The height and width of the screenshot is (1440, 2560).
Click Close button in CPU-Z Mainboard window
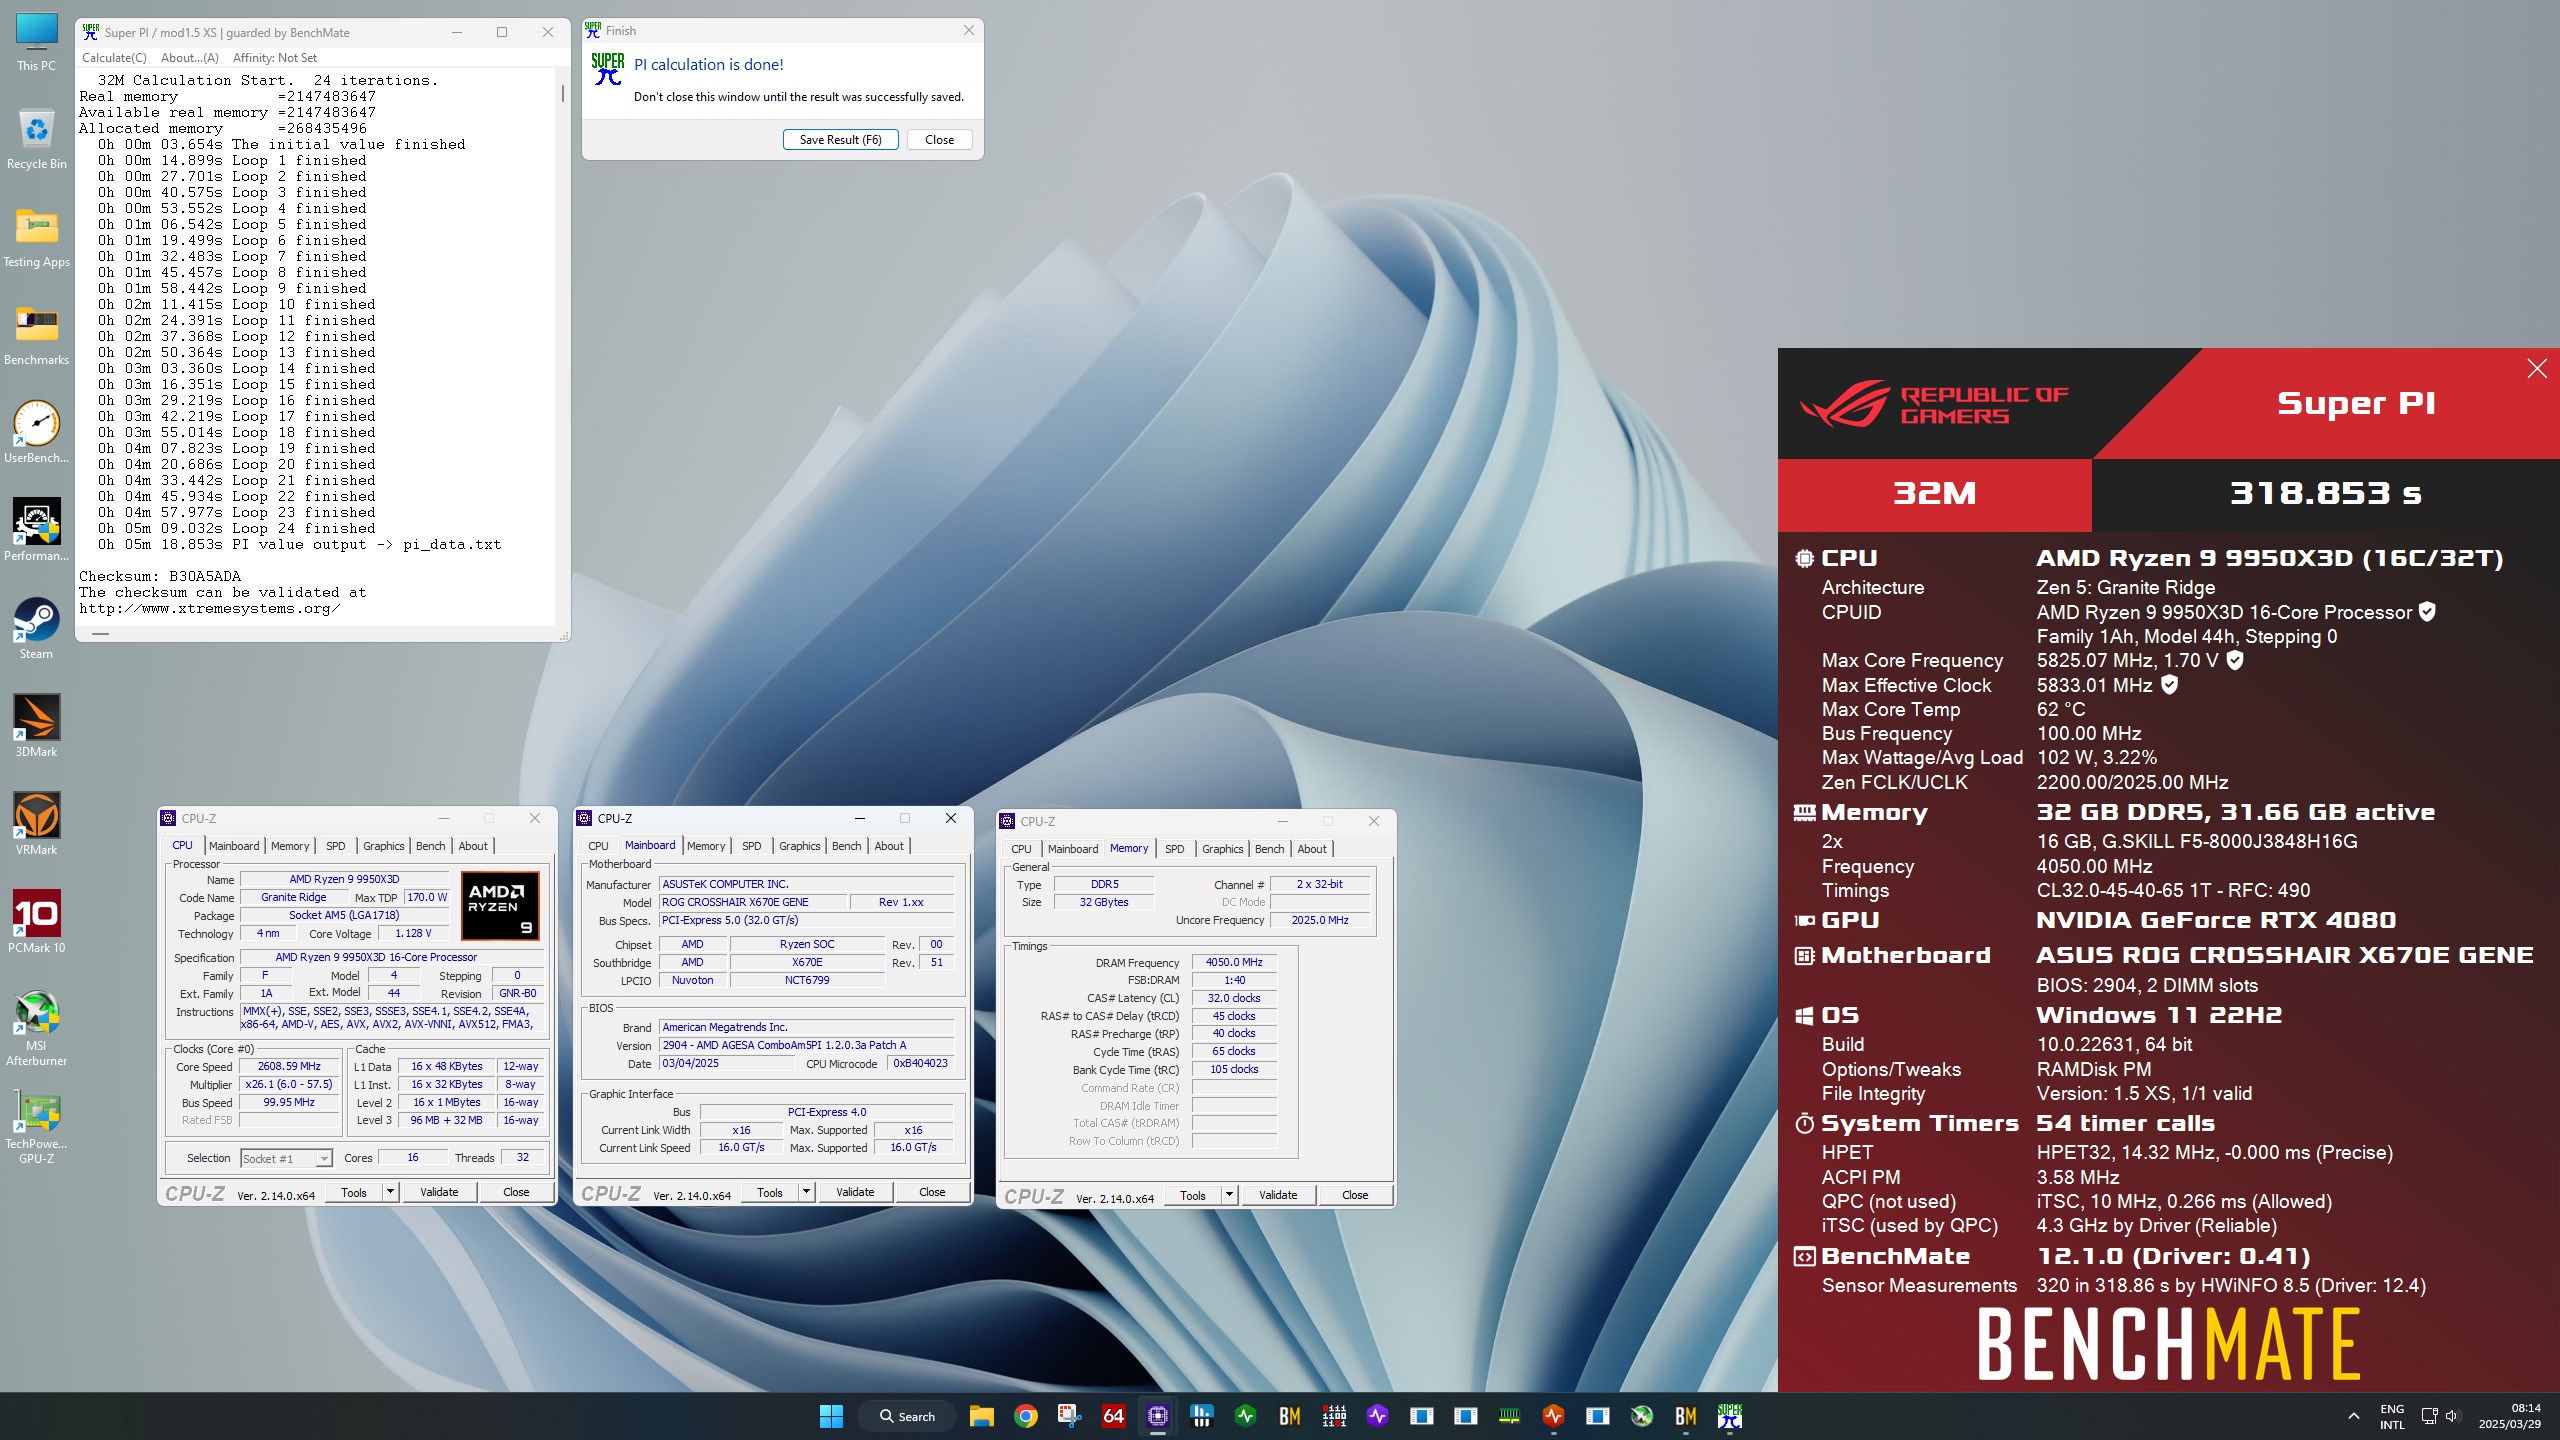[x=932, y=1192]
